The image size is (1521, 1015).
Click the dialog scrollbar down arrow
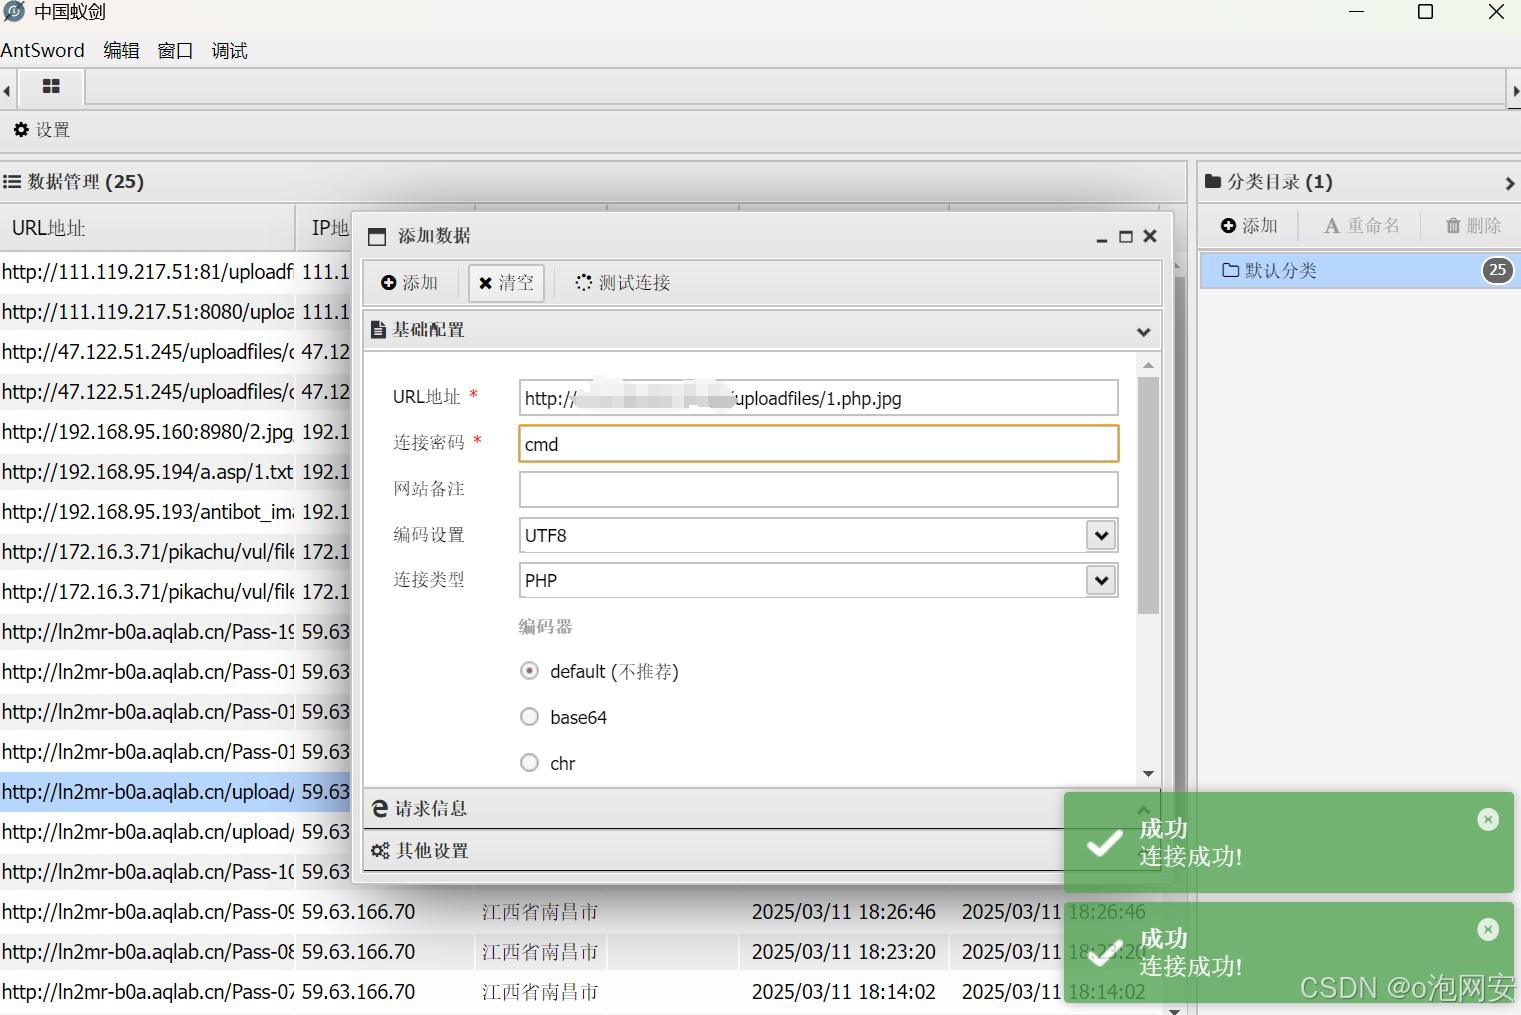(x=1148, y=774)
